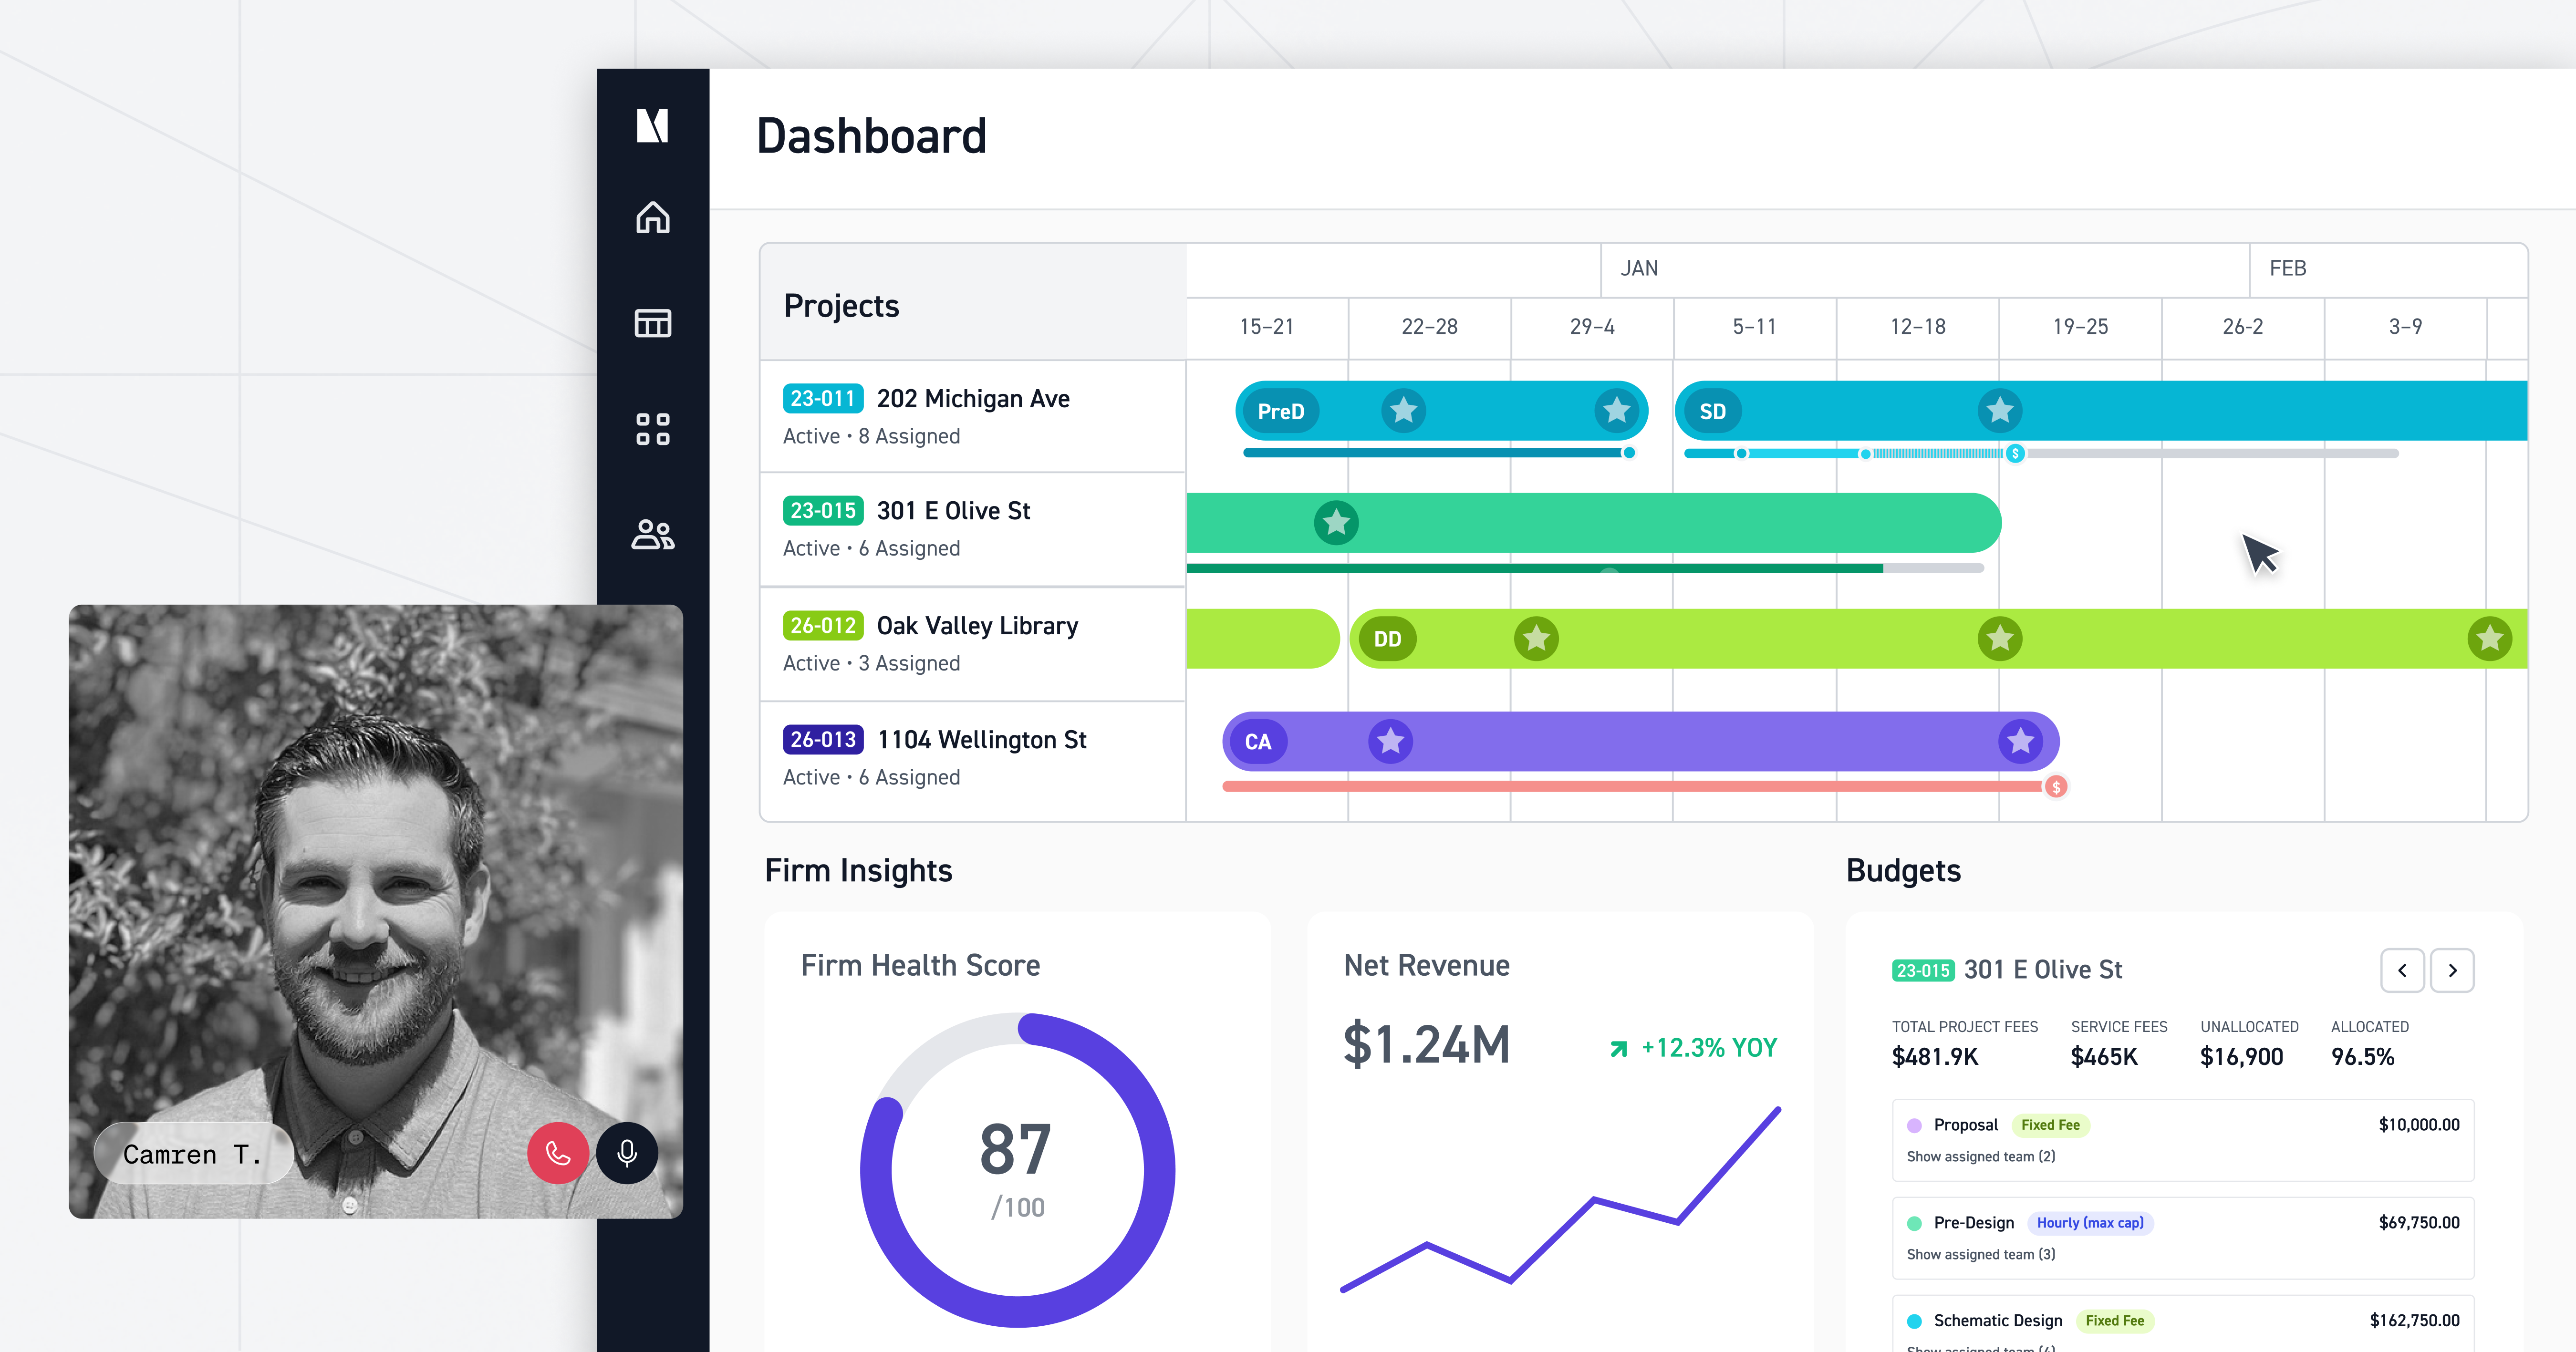Select the SD phase label
The image size is (2576, 1352).
point(1712,411)
